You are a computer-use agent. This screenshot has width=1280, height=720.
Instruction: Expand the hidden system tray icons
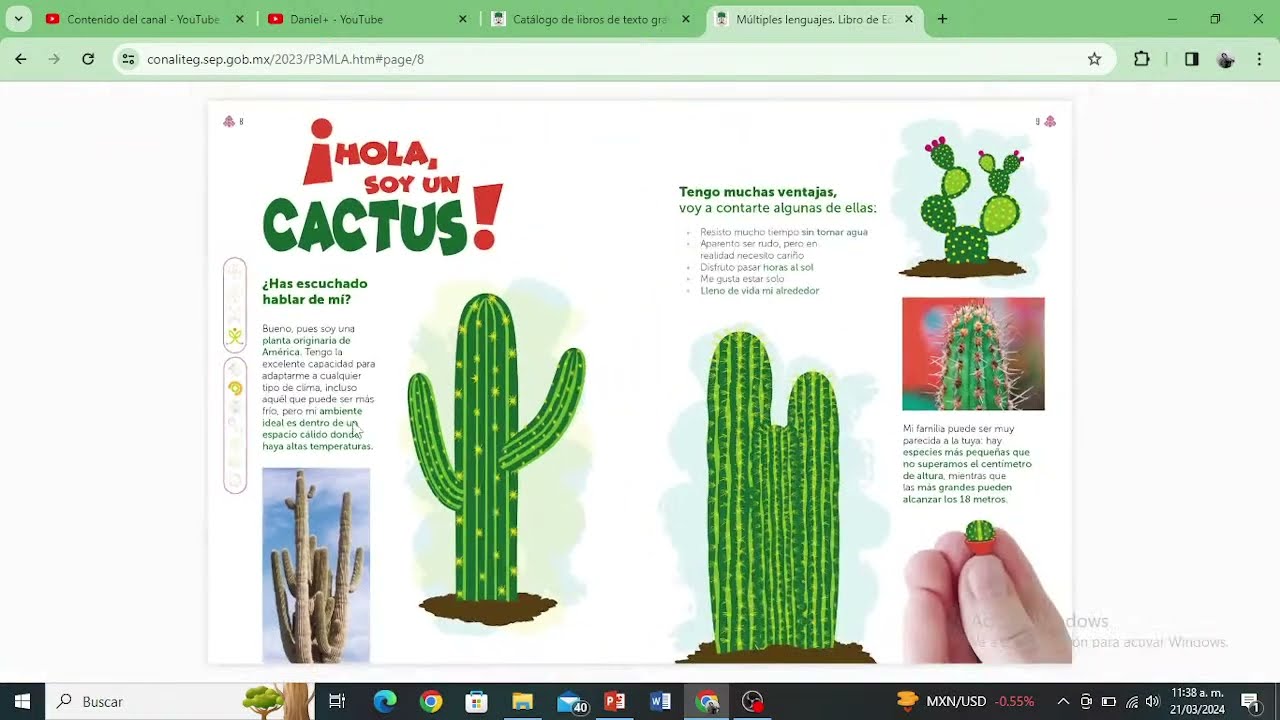(1063, 701)
